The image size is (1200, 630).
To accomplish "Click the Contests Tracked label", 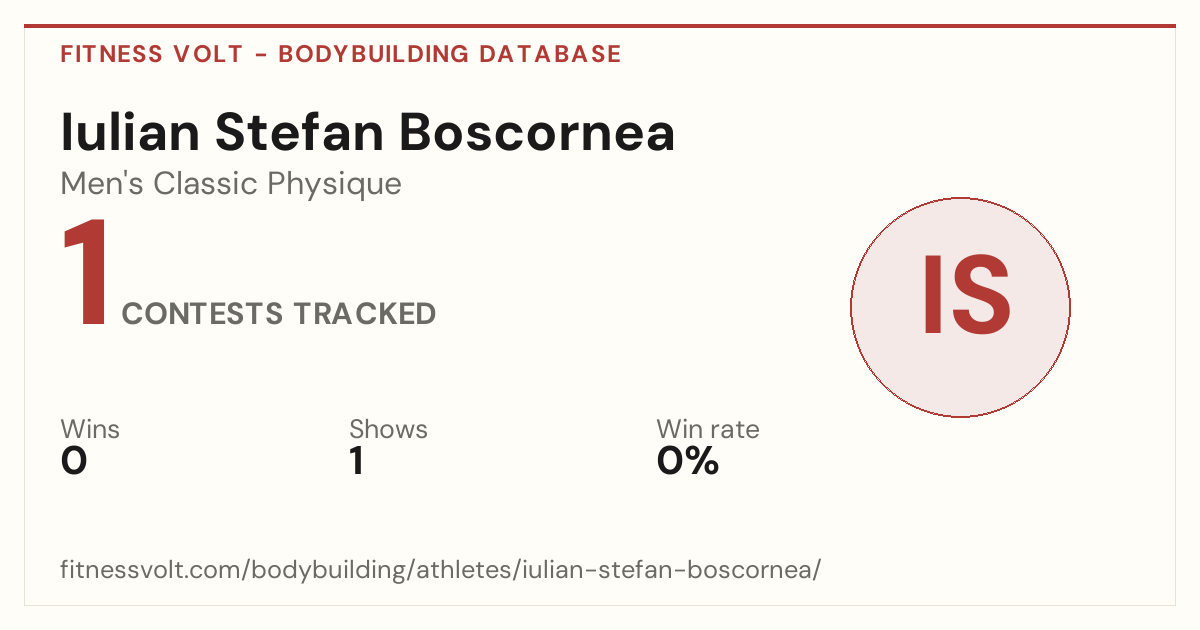I will (x=279, y=314).
